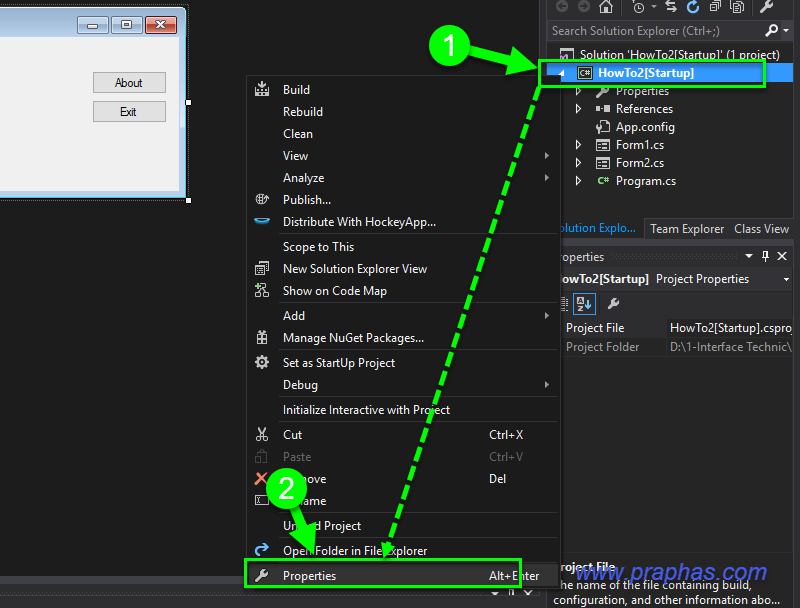Choose Open Folder in File Explorer
This screenshot has width=800, height=608.
pyautogui.click(x=403, y=550)
